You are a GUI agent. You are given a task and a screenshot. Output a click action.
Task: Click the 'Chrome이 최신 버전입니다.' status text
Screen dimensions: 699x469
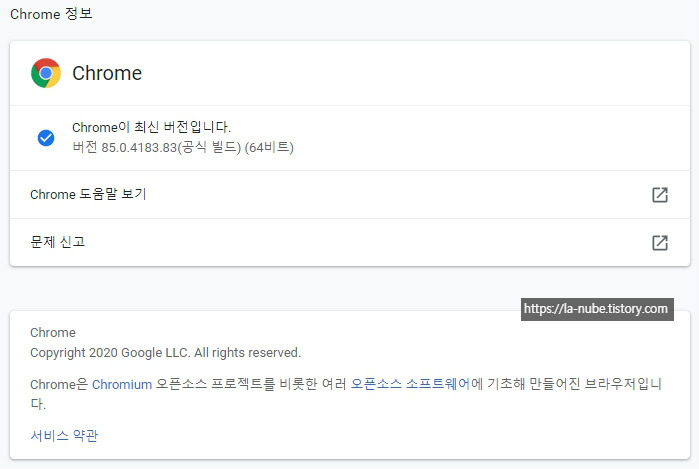(x=152, y=128)
